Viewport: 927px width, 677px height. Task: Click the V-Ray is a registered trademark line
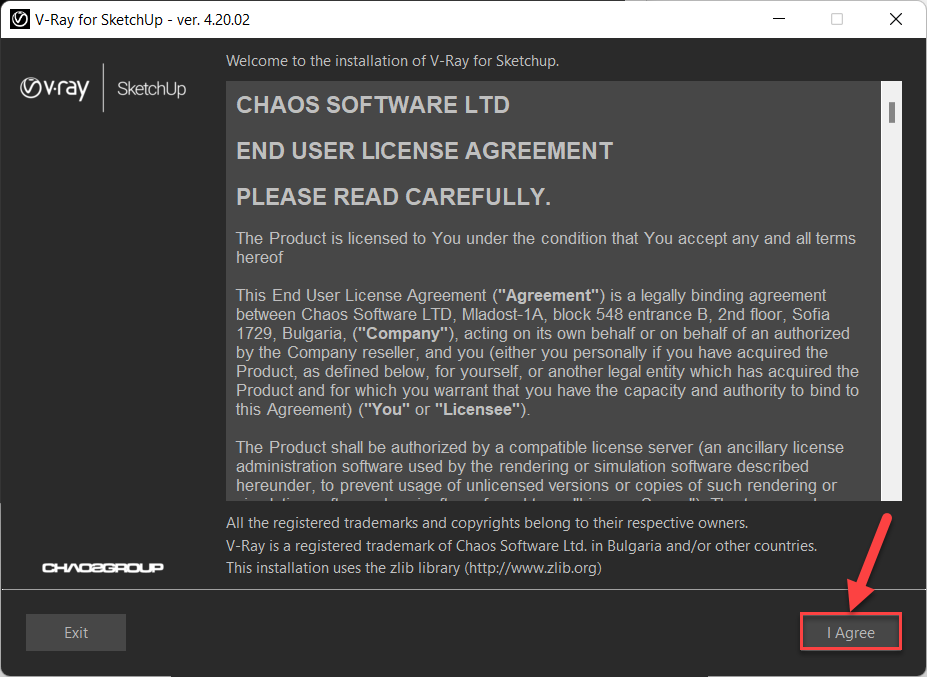(521, 545)
